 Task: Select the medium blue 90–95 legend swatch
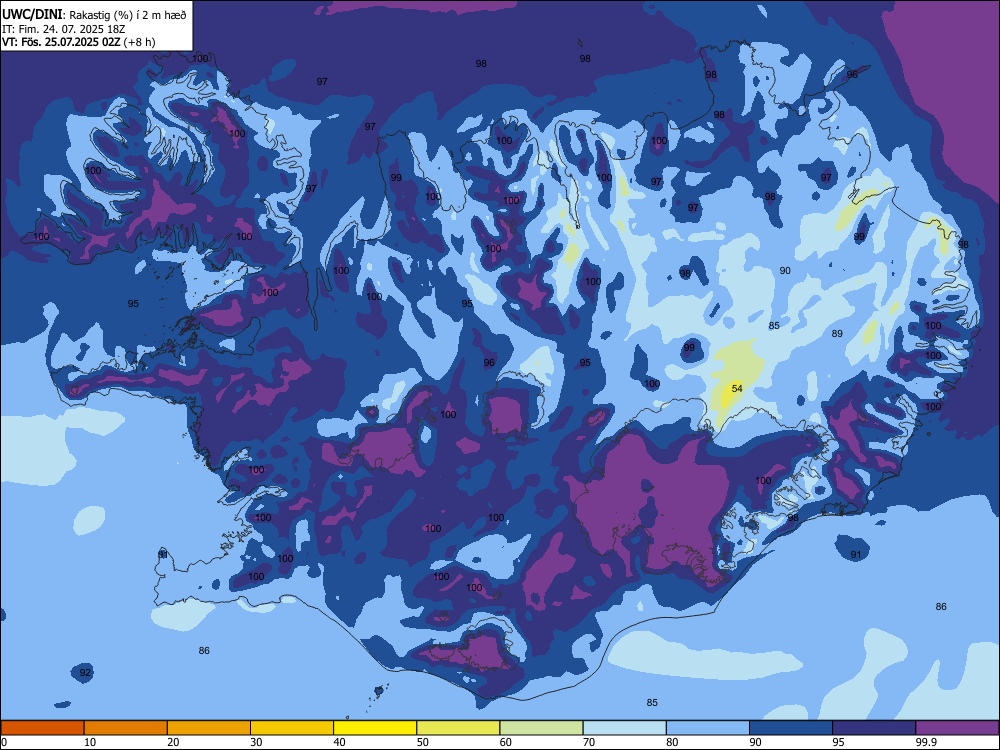click(x=791, y=728)
